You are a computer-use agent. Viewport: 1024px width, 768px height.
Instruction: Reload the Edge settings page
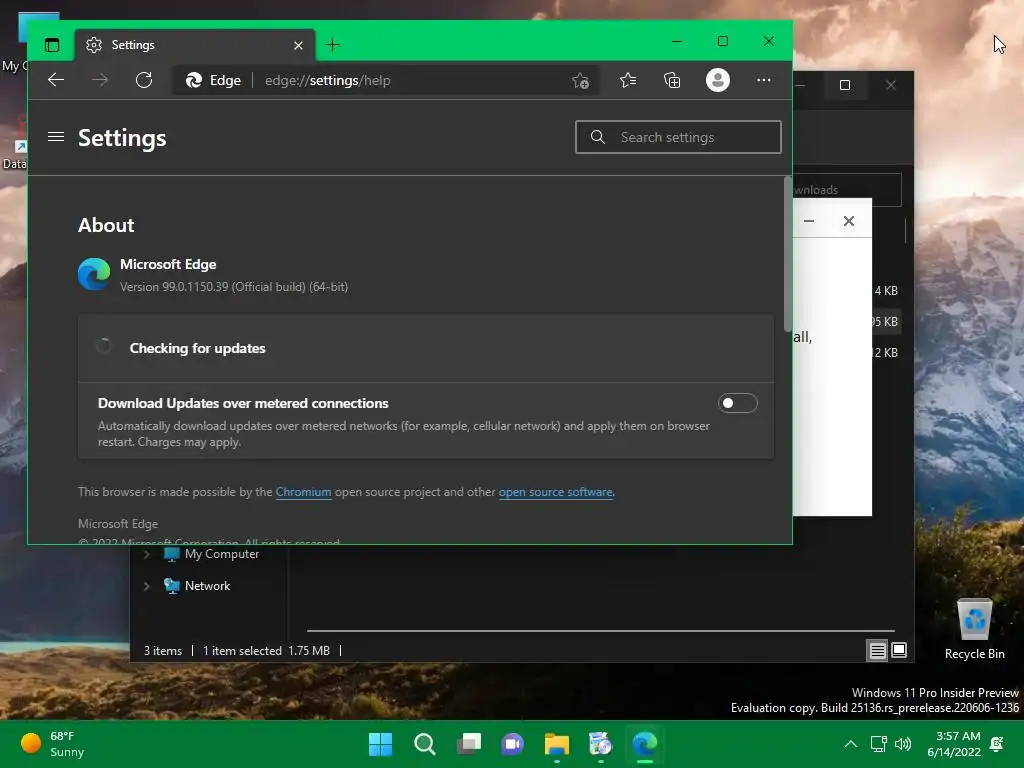[x=144, y=80]
